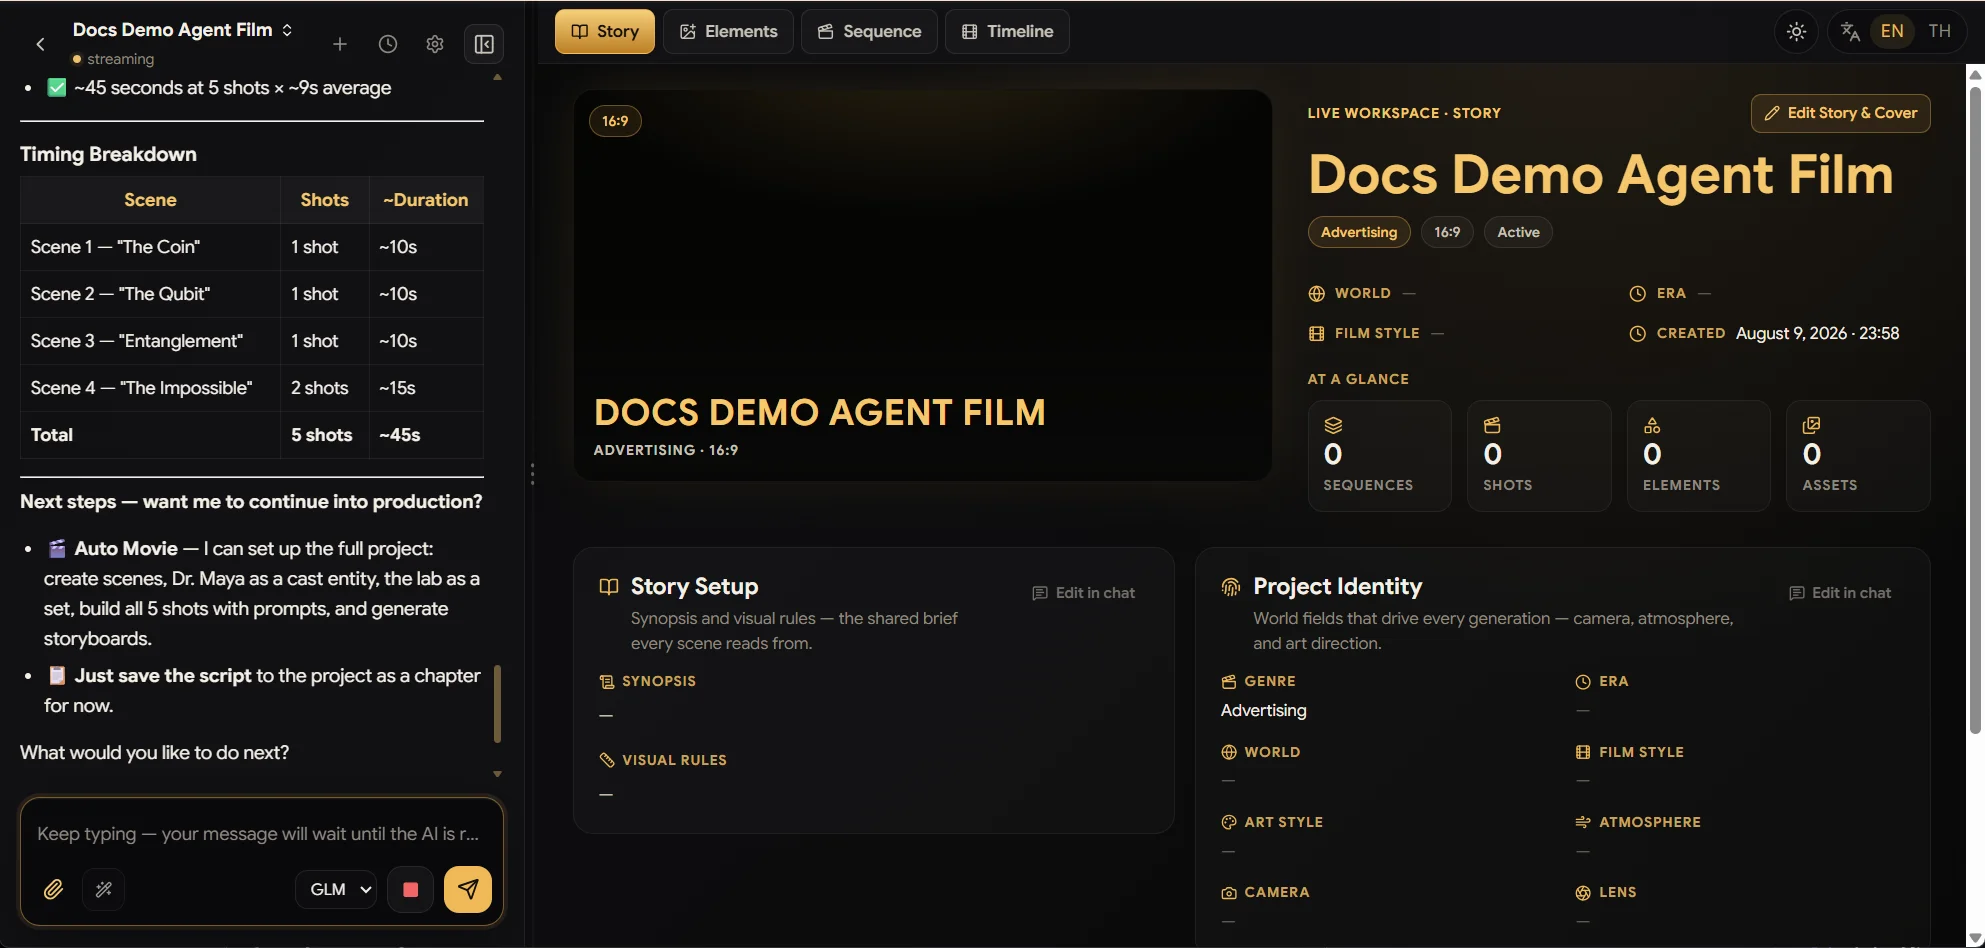The height and width of the screenshot is (948, 1985).
Task: Open the GLM model dropdown
Action: click(336, 889)
